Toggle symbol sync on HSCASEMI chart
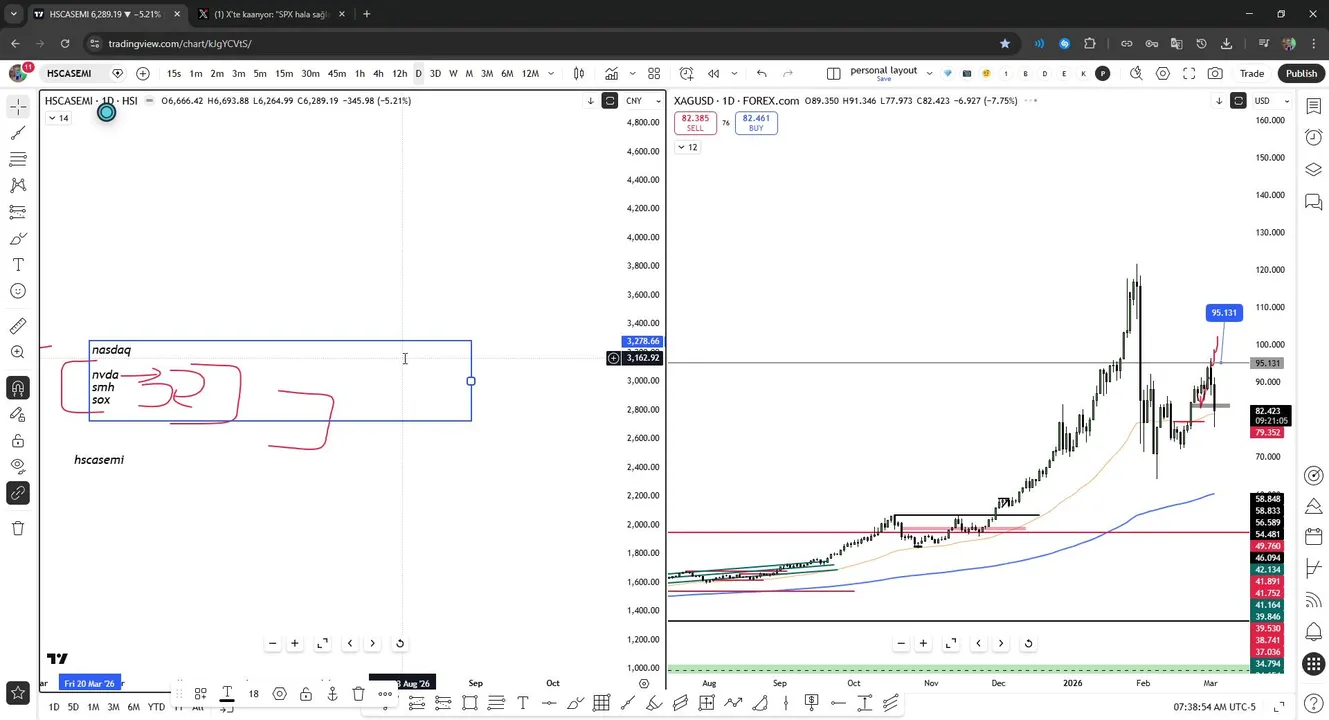The width and height of the screenshot is (1329, 720). [x=609, y=101]
